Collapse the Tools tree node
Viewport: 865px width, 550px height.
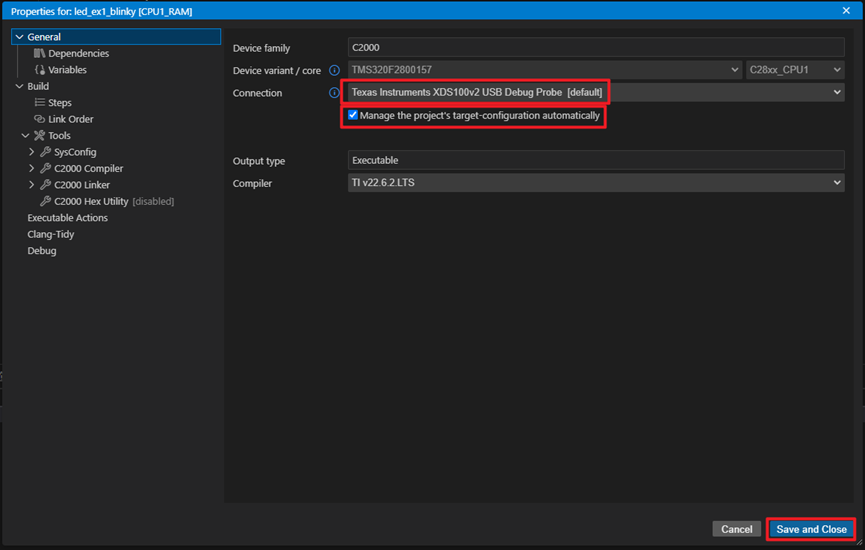[x=25, y=135]
